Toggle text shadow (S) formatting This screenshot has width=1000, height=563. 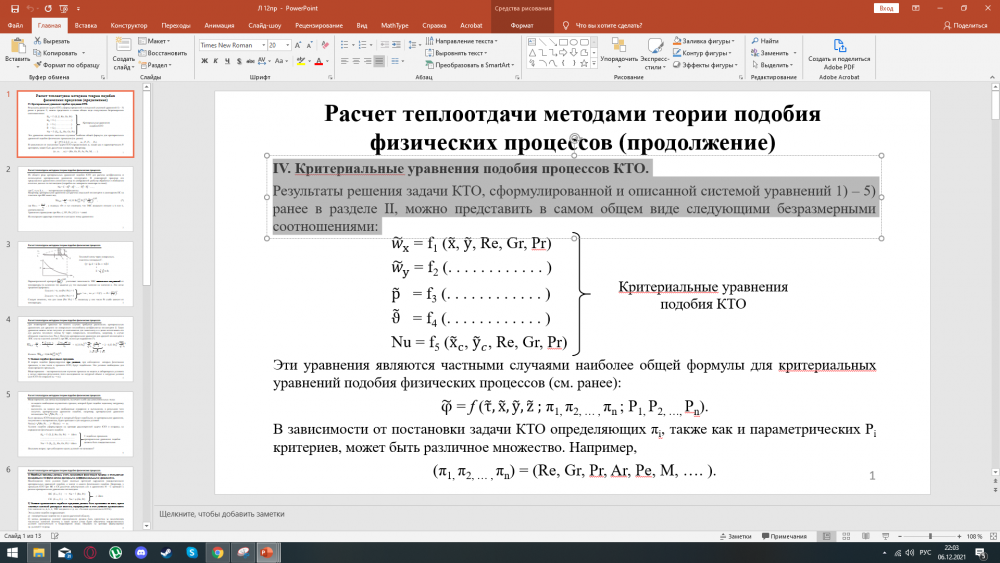[239, 61]
